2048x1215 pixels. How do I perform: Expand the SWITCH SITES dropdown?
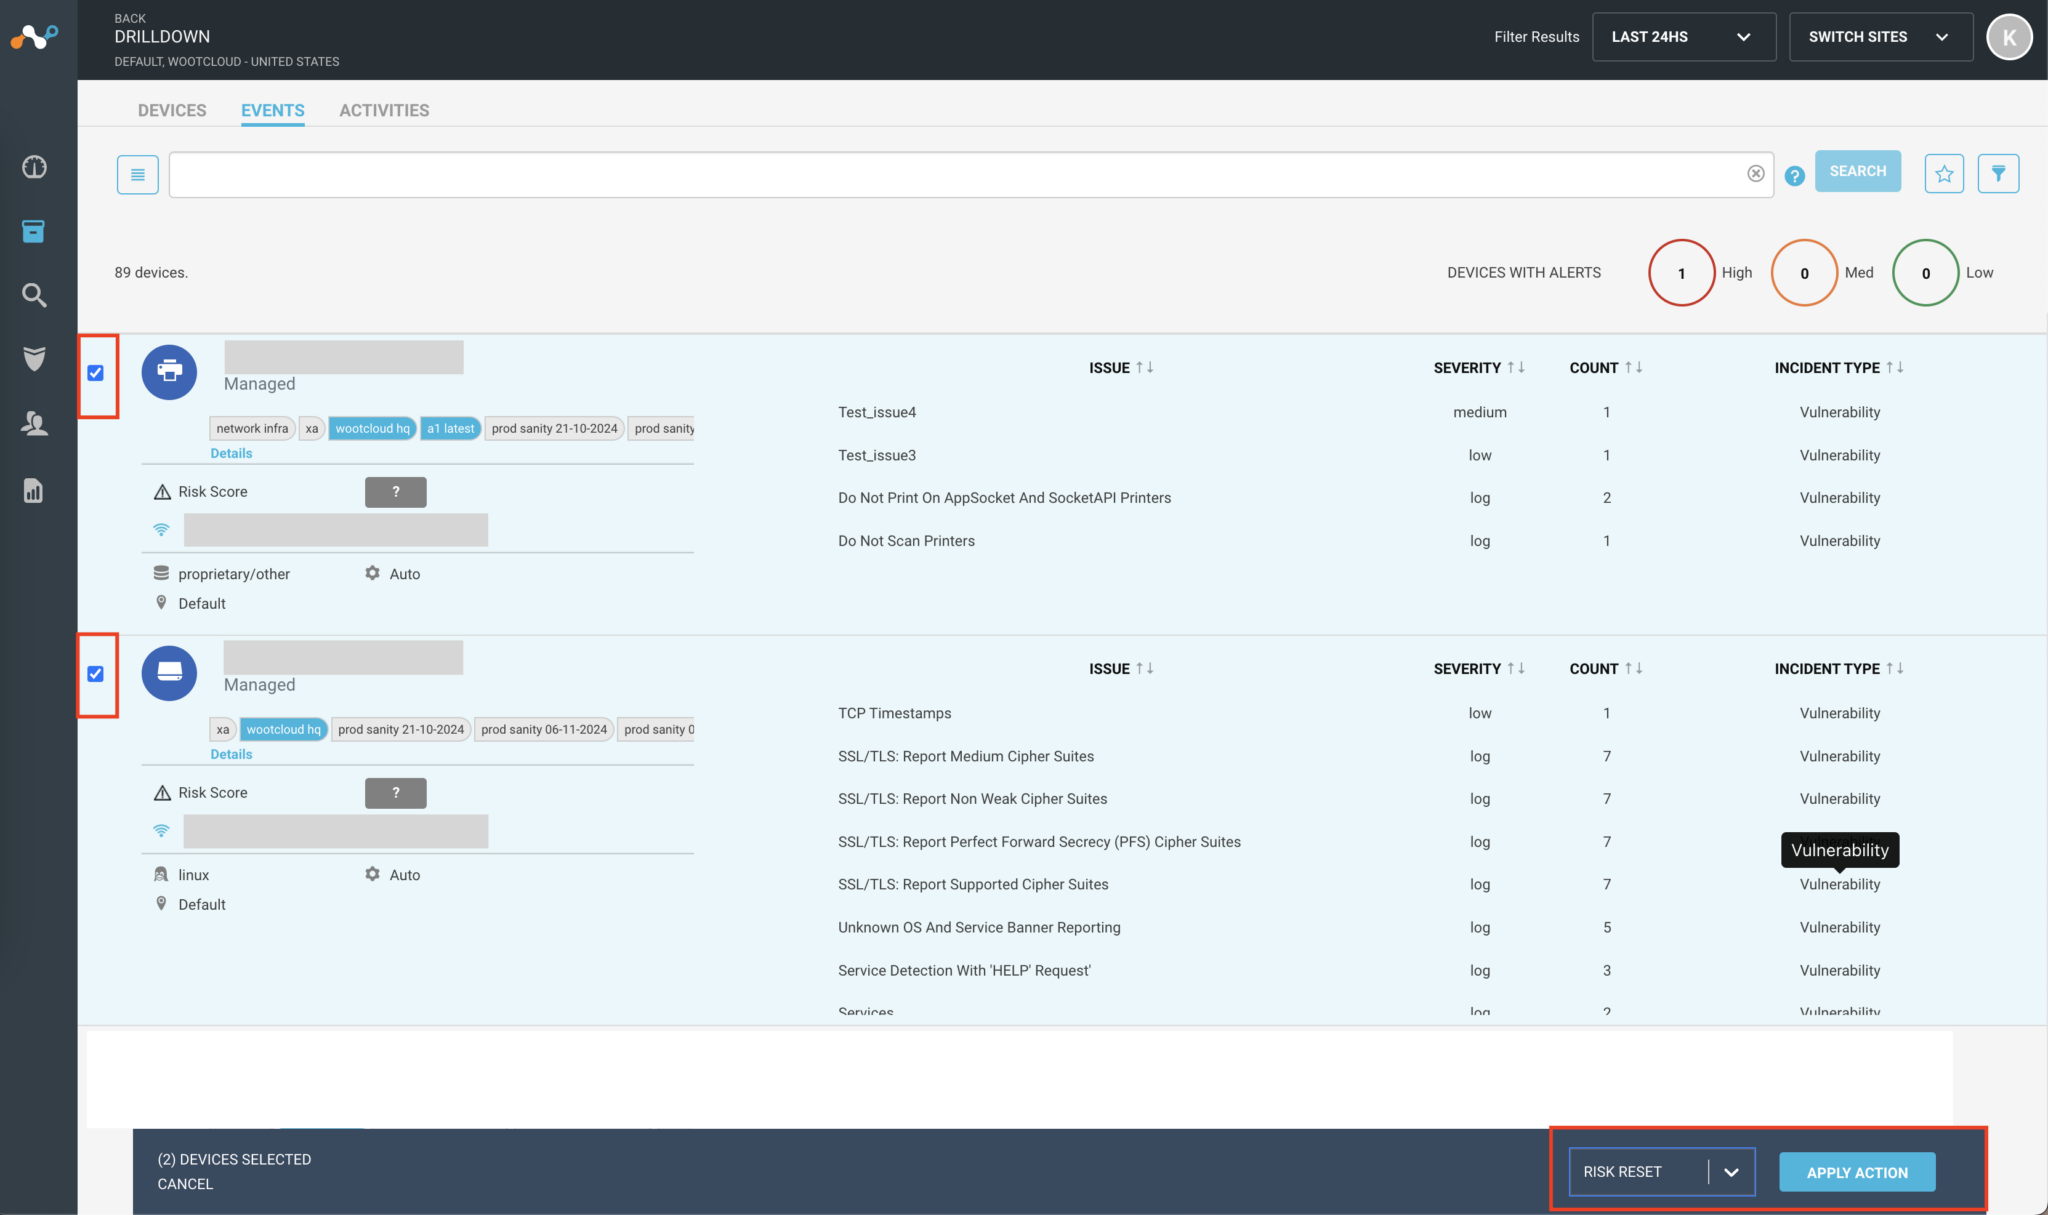coord(1880,37)
